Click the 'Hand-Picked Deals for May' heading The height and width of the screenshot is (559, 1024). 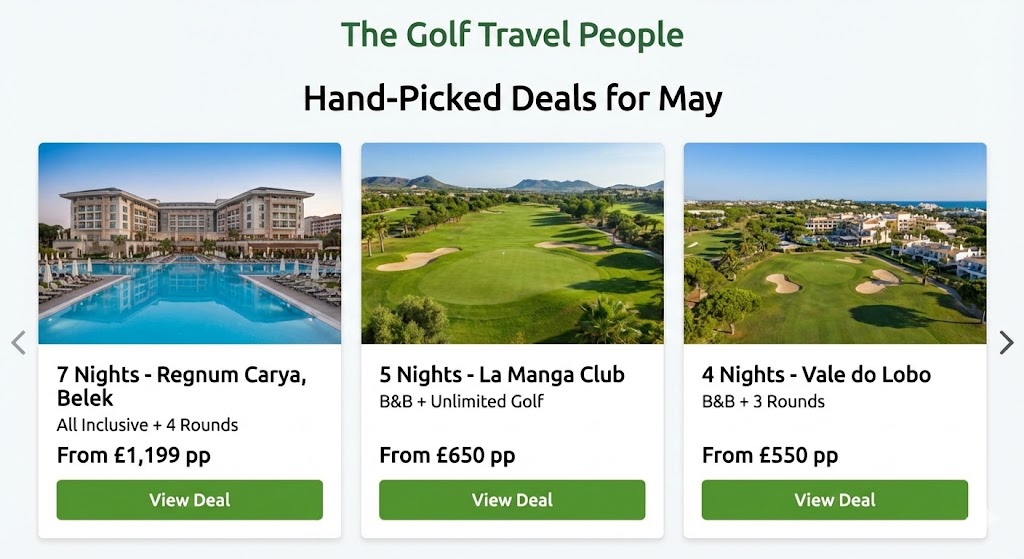512,99
